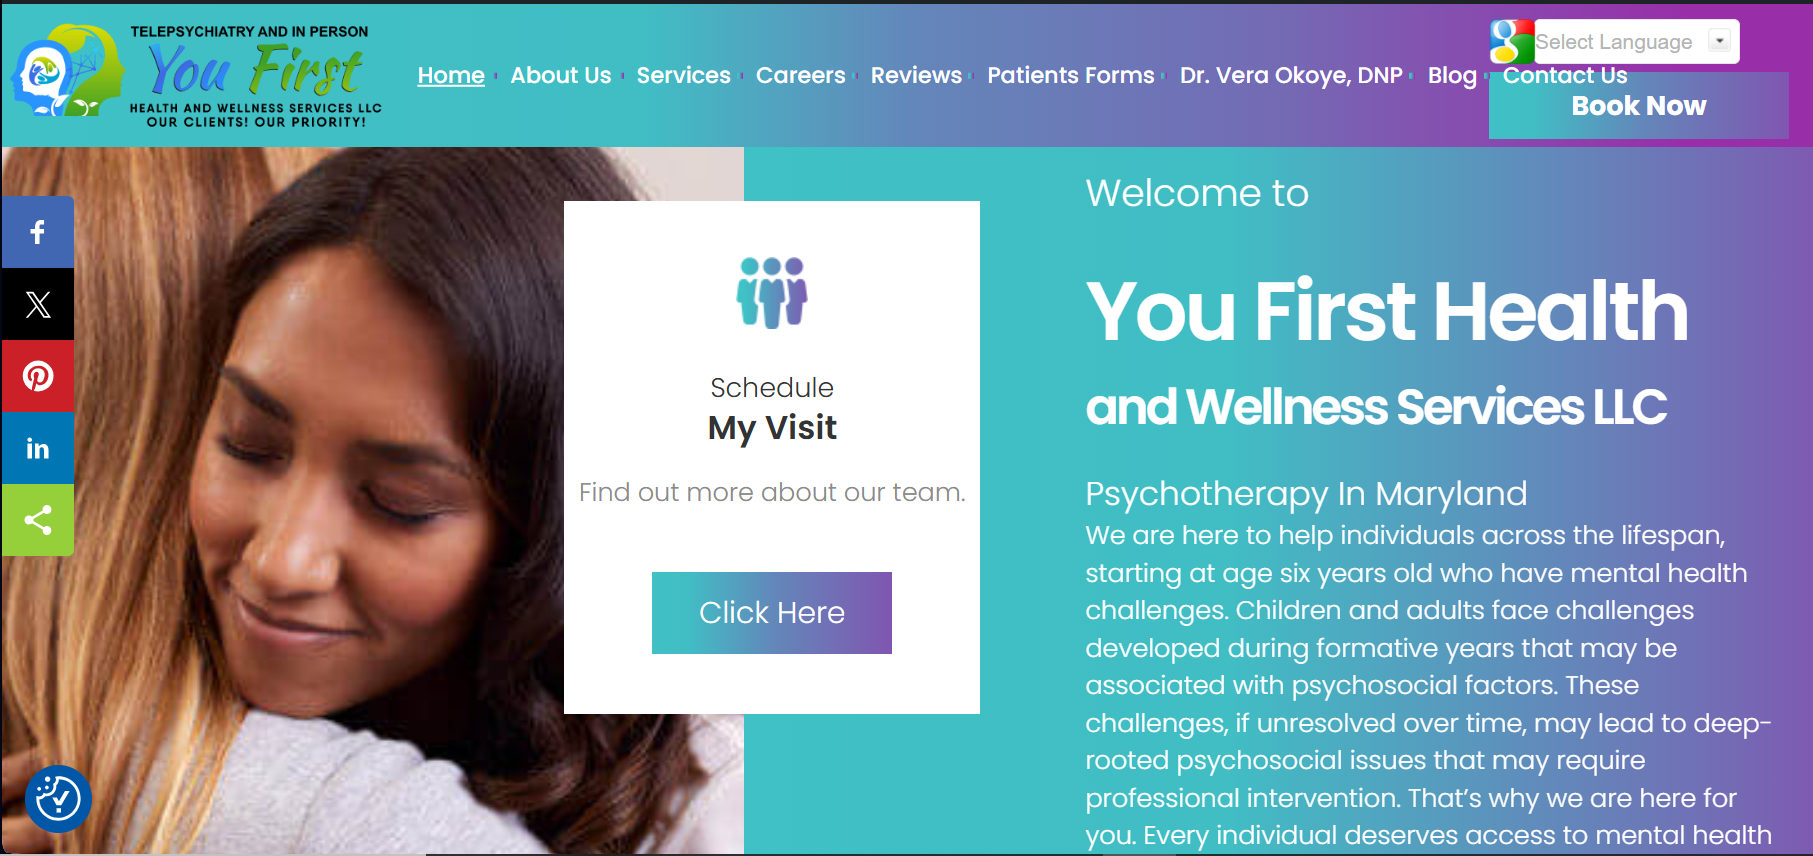Visit Dr. Vera Okoye, DNP page
Viewport: 1813px width, 856px height.
point(1291,75)
